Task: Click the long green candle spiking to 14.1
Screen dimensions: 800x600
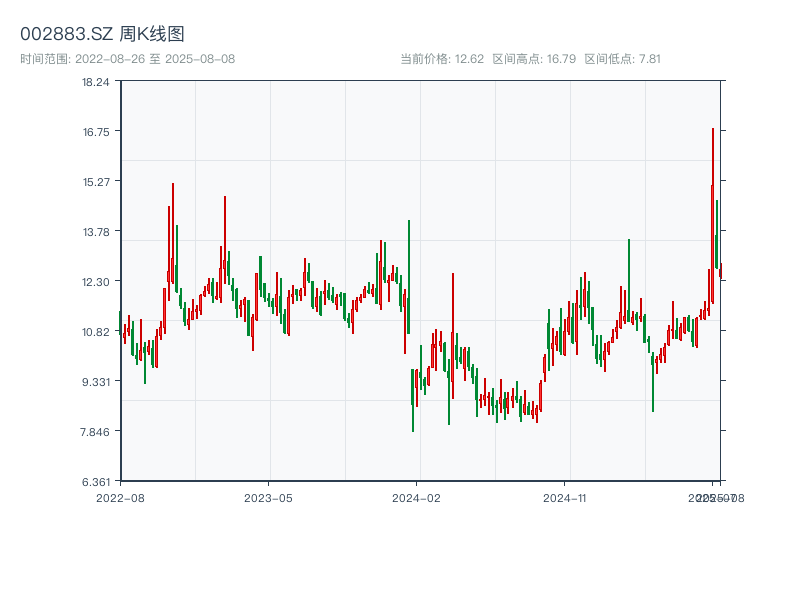Action: pos(409,277)
